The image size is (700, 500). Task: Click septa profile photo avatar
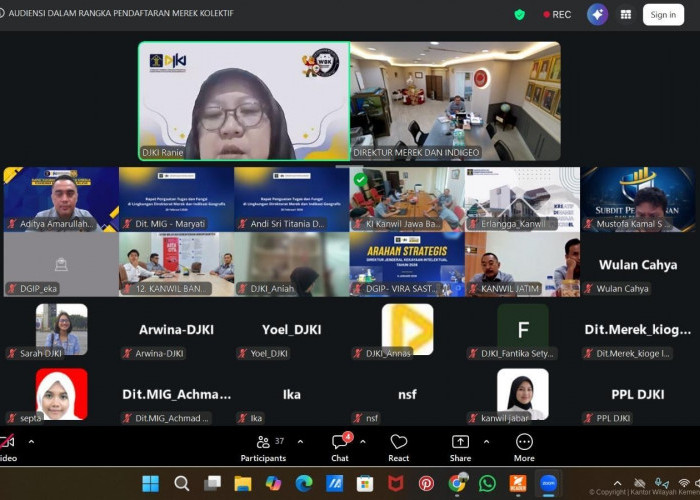click(62, 394)
